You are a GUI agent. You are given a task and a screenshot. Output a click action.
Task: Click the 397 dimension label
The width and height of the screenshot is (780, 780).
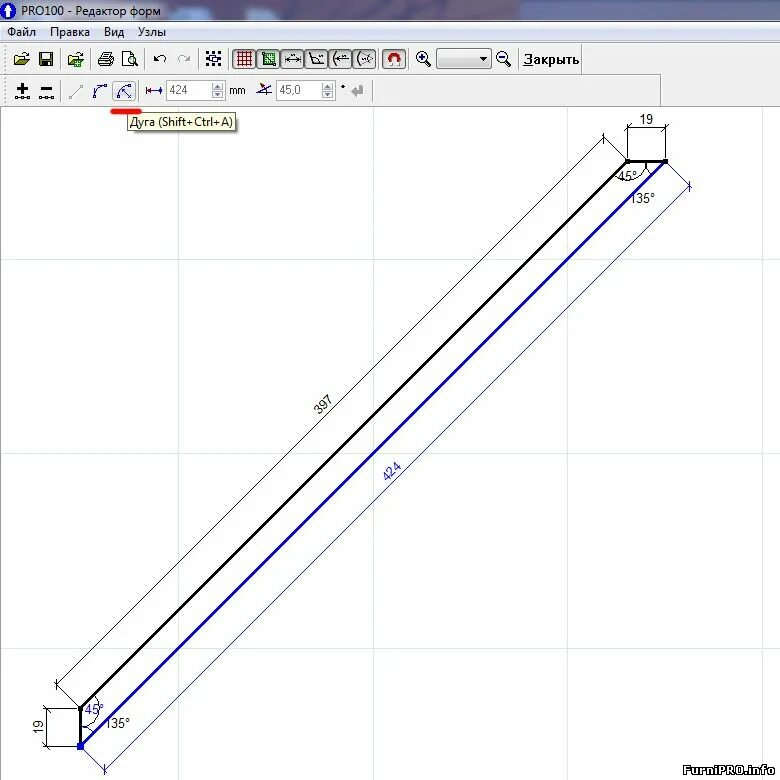[x=323, y=404]
